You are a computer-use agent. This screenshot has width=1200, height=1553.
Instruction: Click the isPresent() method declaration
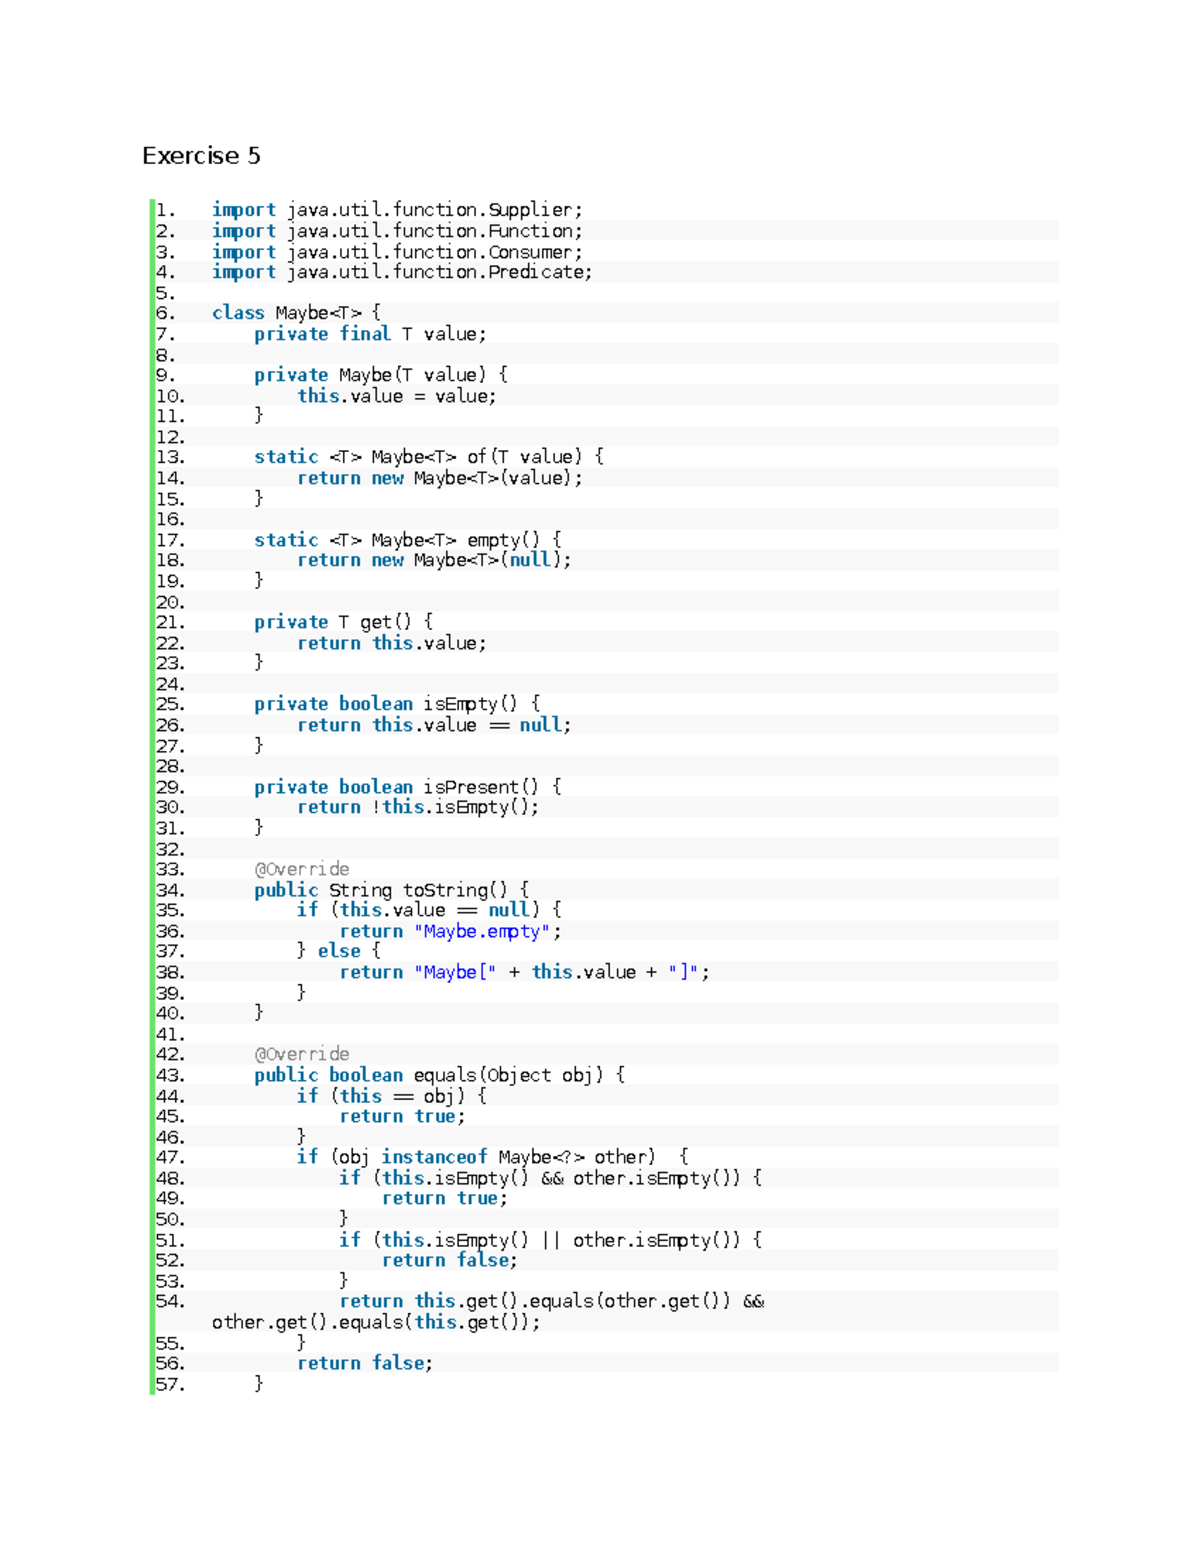405,787
